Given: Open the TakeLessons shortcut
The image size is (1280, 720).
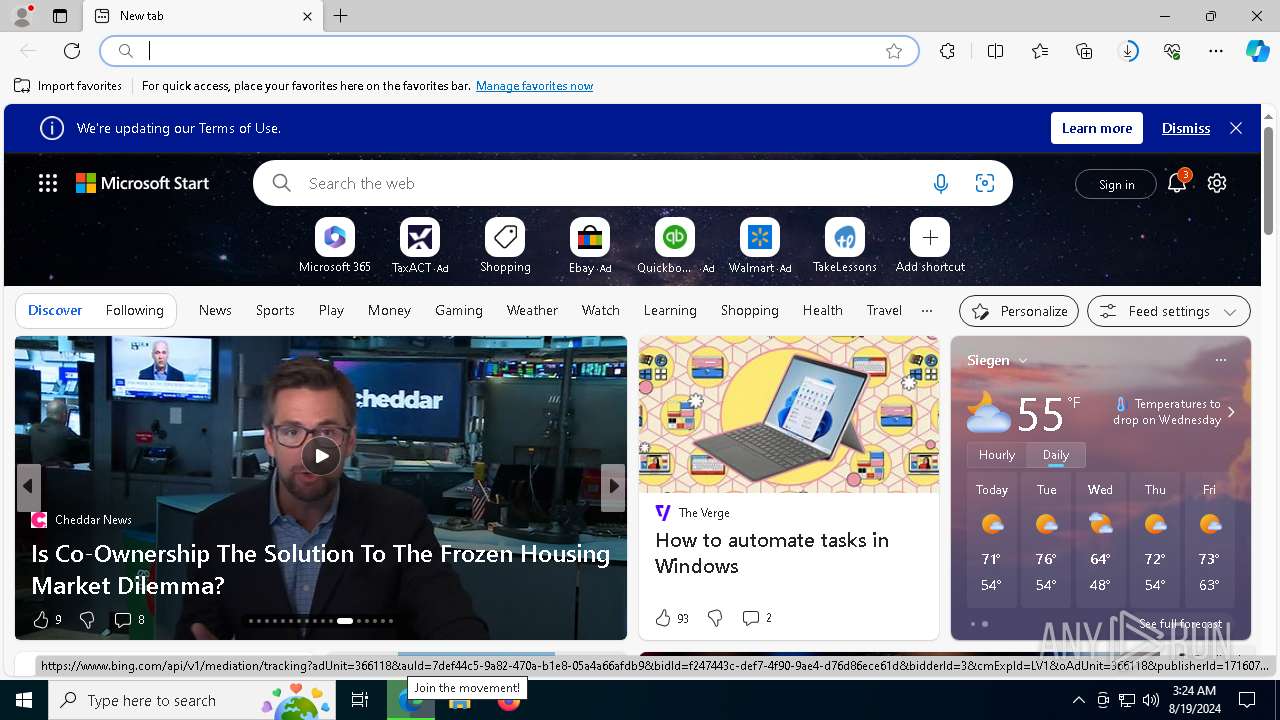Looking at the screenshot, I should click(x=845, y=246).
